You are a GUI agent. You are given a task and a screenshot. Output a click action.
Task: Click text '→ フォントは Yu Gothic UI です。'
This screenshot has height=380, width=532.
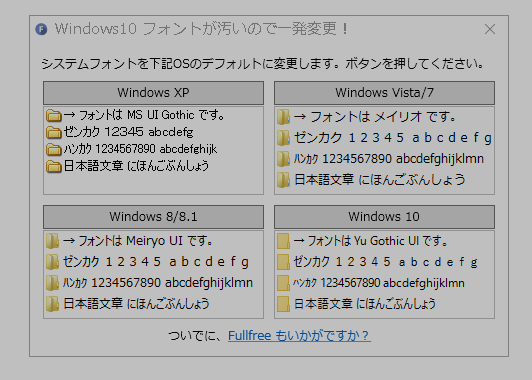pyautogui.click(x=370, y=241)
